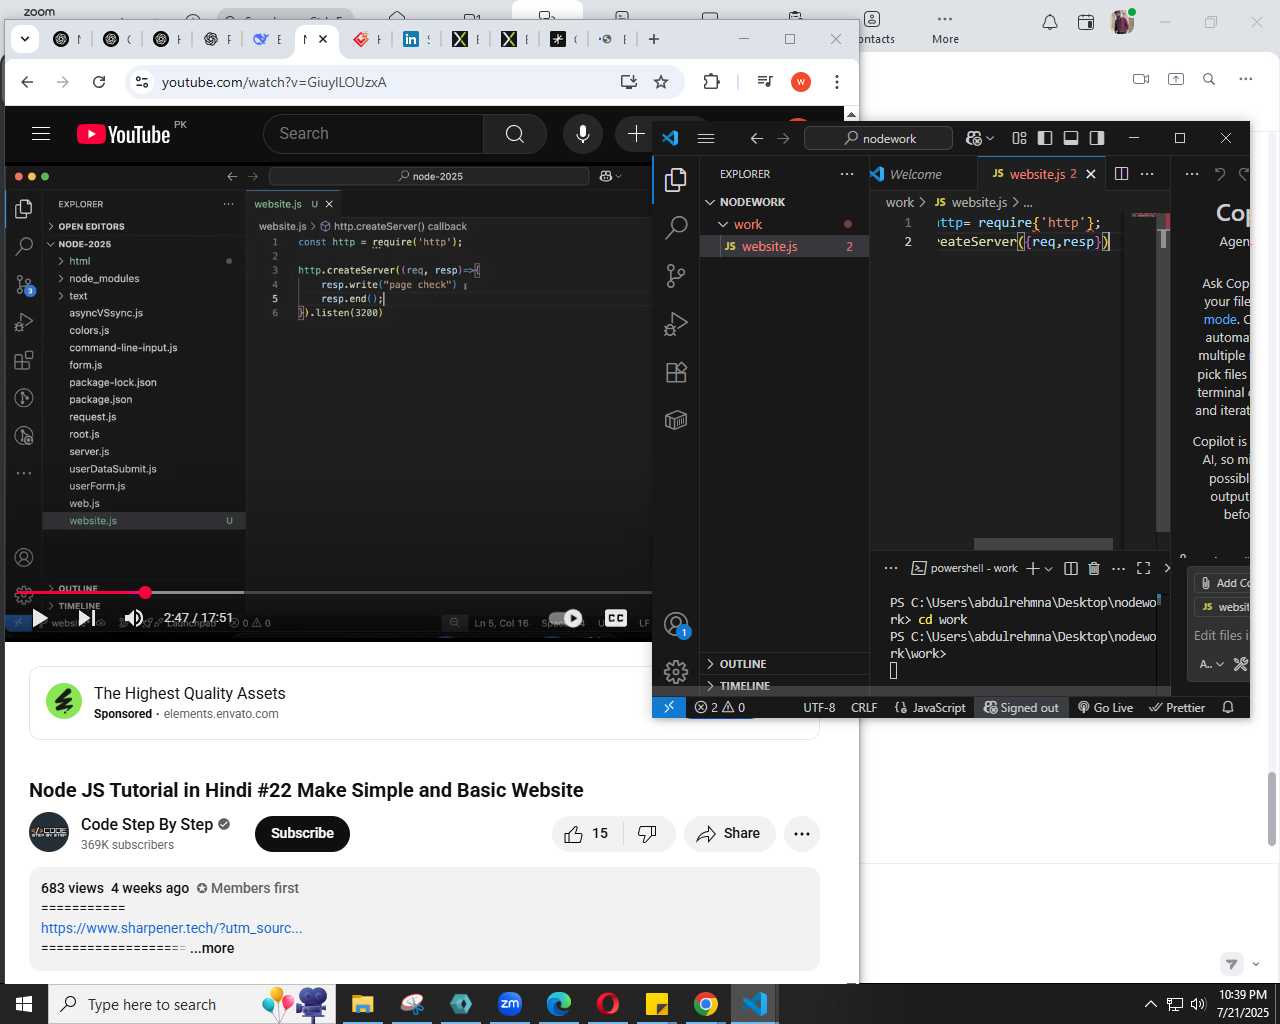Click Signed out Copilot status item
The height and width of the screenshot is (1024, 1280).
click(x=1021, y=707)
